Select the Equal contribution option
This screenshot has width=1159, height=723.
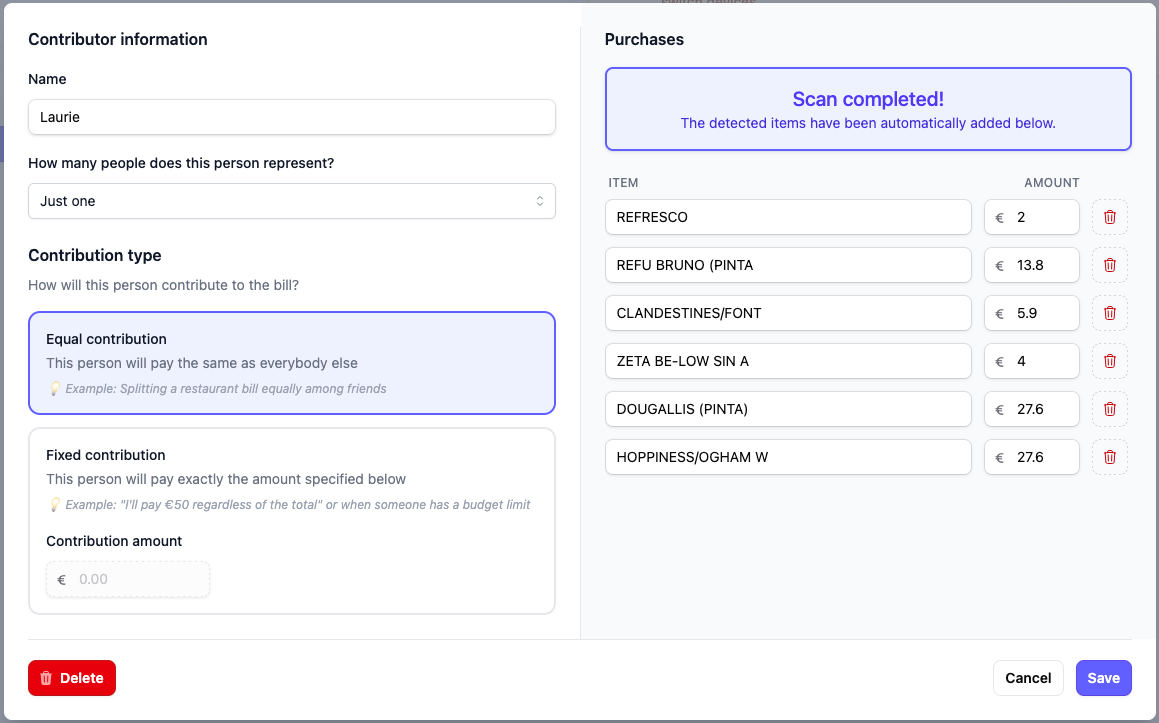292,363
